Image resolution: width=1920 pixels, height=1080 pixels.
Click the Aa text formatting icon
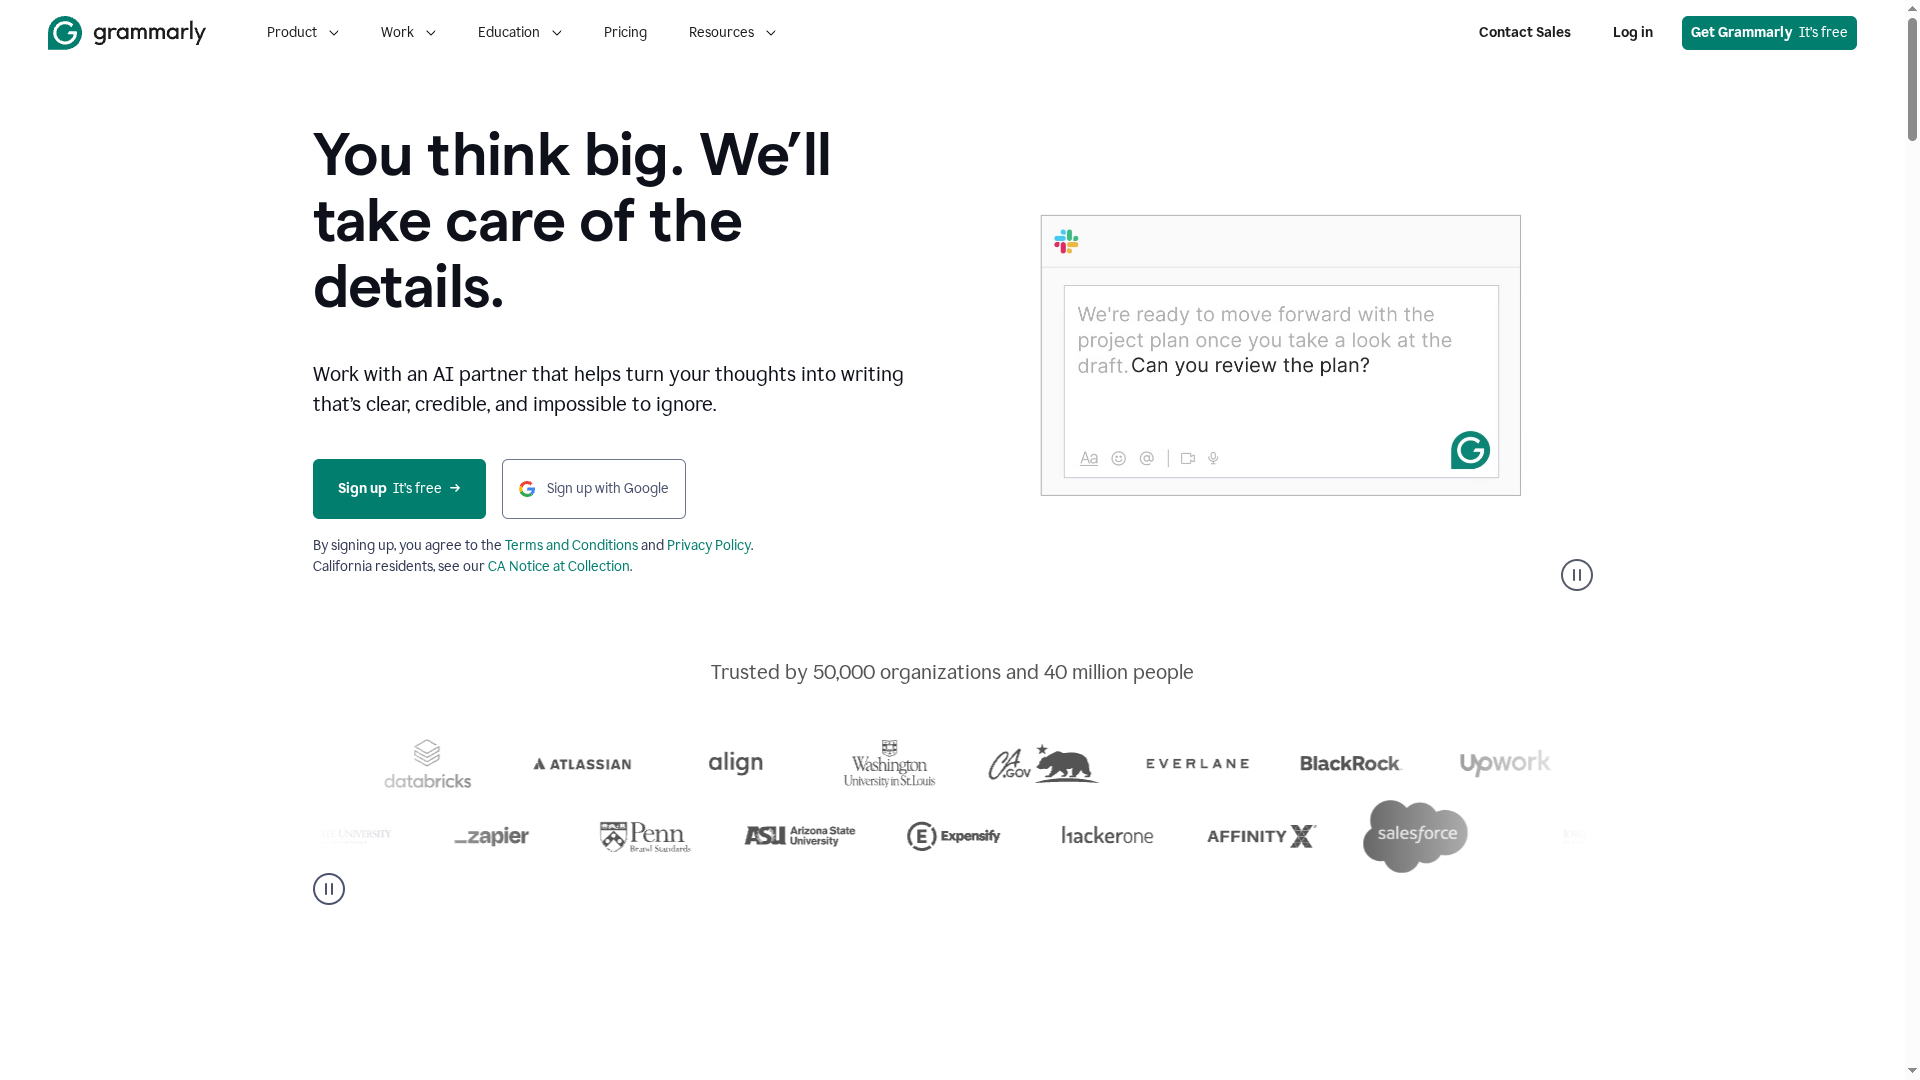coord(1089,458)
